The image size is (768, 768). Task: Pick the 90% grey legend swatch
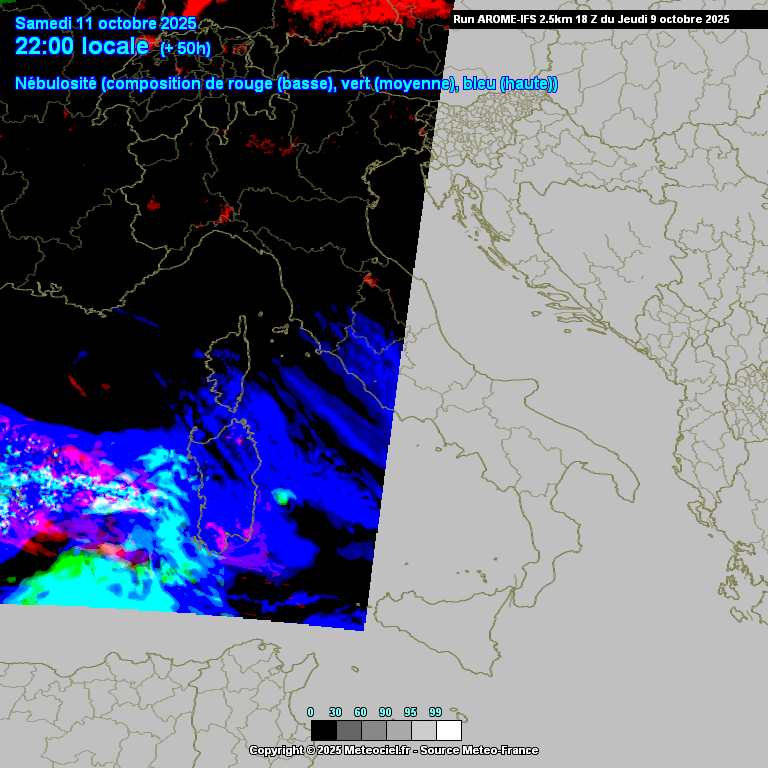point(399,730)
